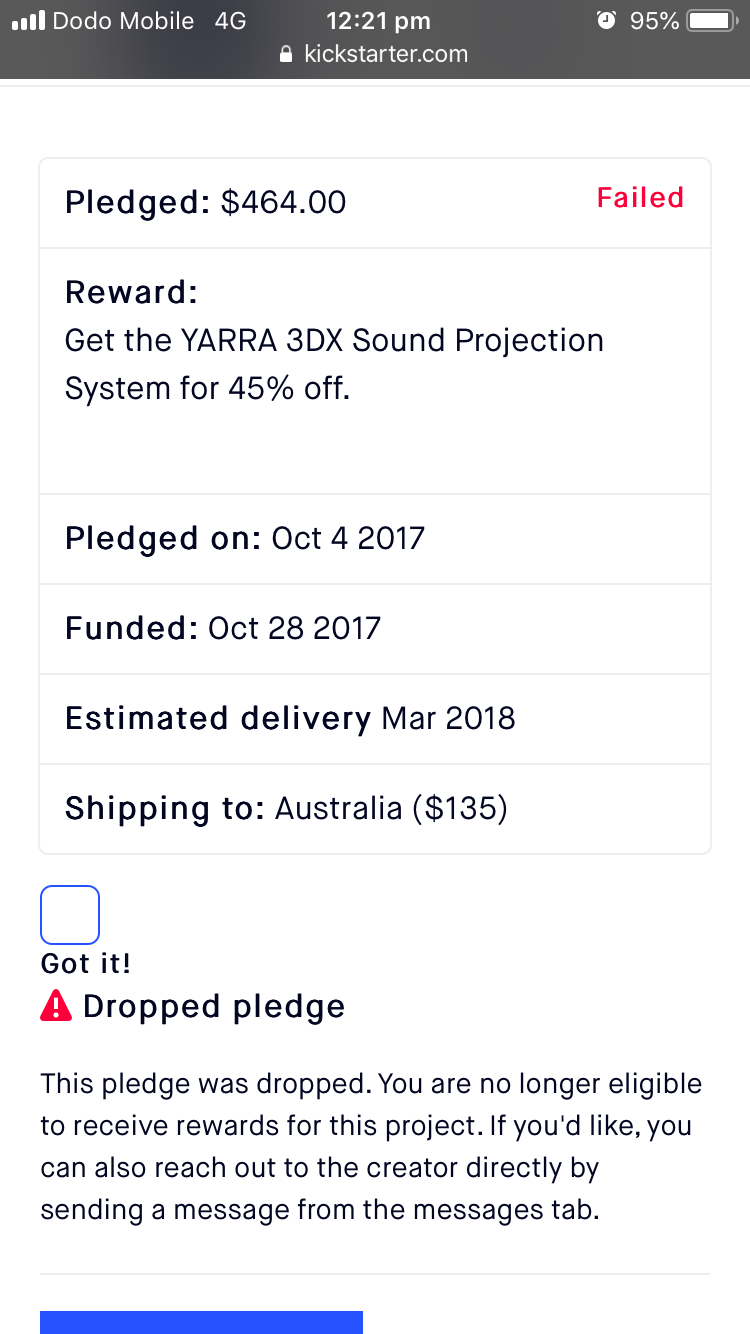This screenshot has width=750, height=1334.
Task: Tap the "Funded: Oct 28 2017" row
Action: (223, 628)
